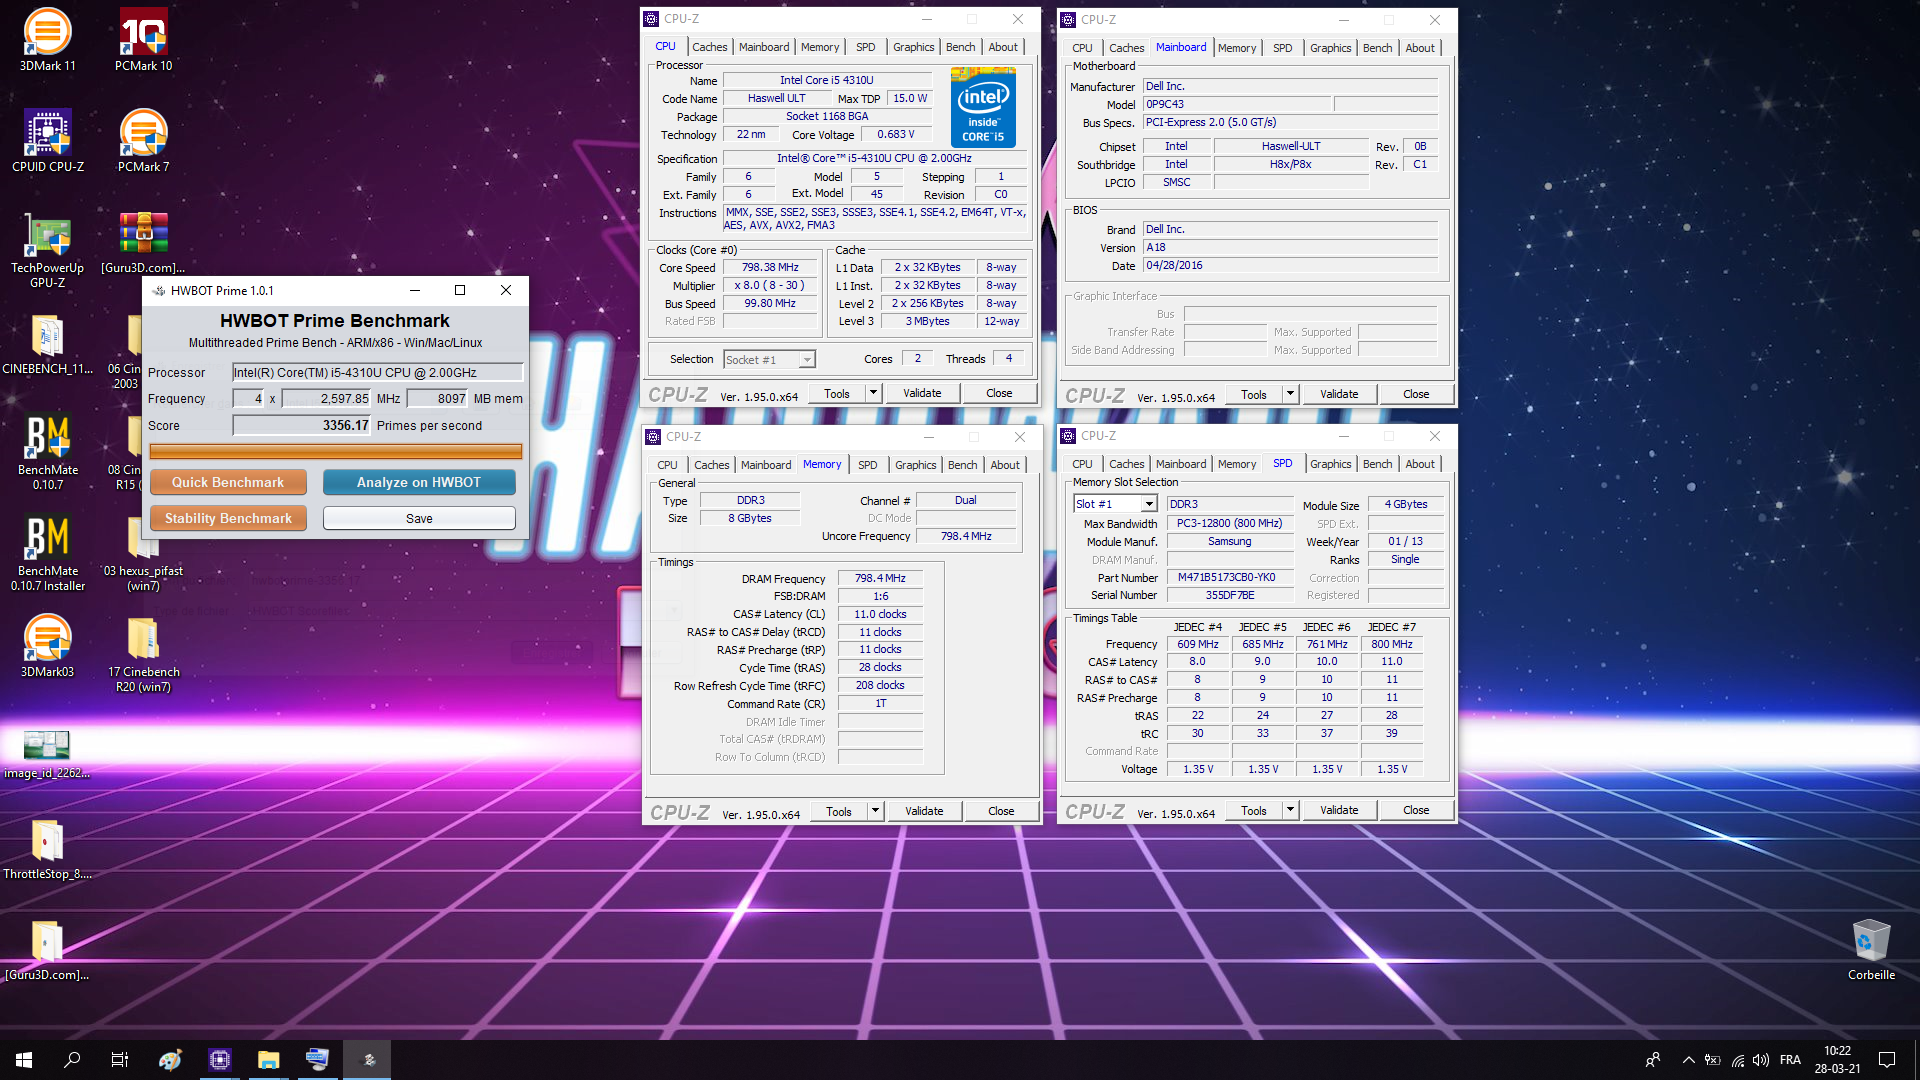Click the '04/28/2016' BIOS date value
The image size is (1920, 1080).
pyautogui.click(x=1290, y=265)
